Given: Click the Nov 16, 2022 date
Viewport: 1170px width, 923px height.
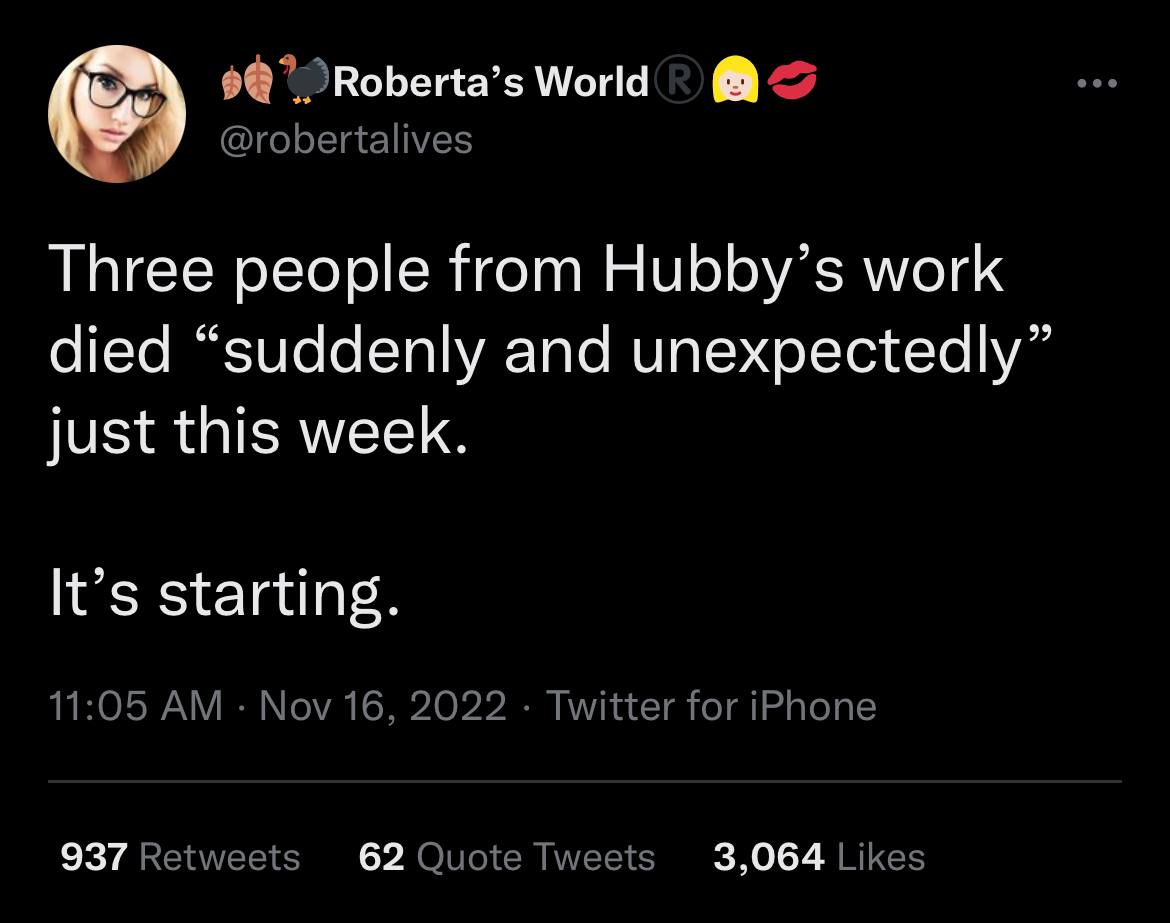Looking at the screenshot, I should tap(382, 707).
